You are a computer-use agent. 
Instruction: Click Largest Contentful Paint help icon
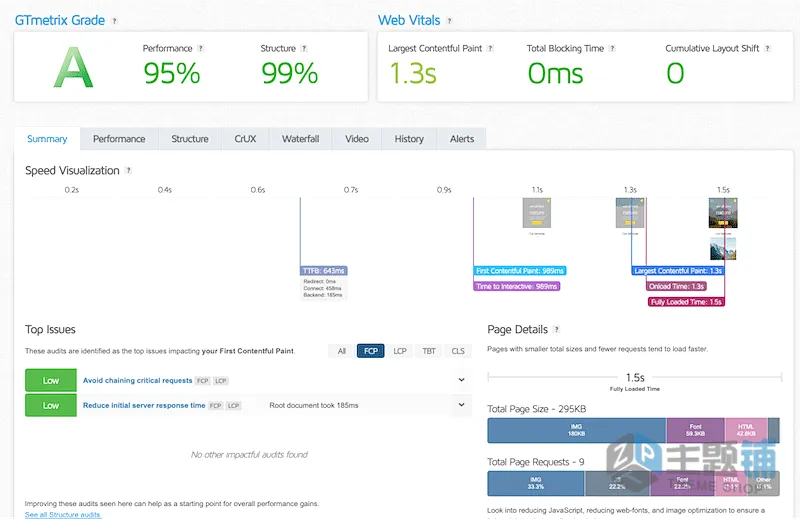[490, 48]
